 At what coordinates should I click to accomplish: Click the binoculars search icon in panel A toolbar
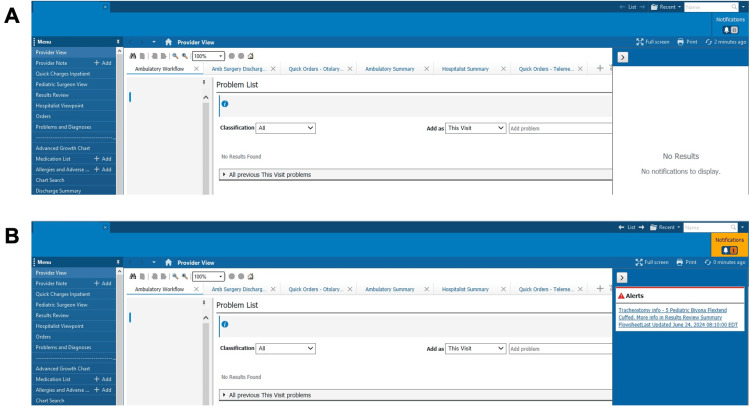click(133, 56)
